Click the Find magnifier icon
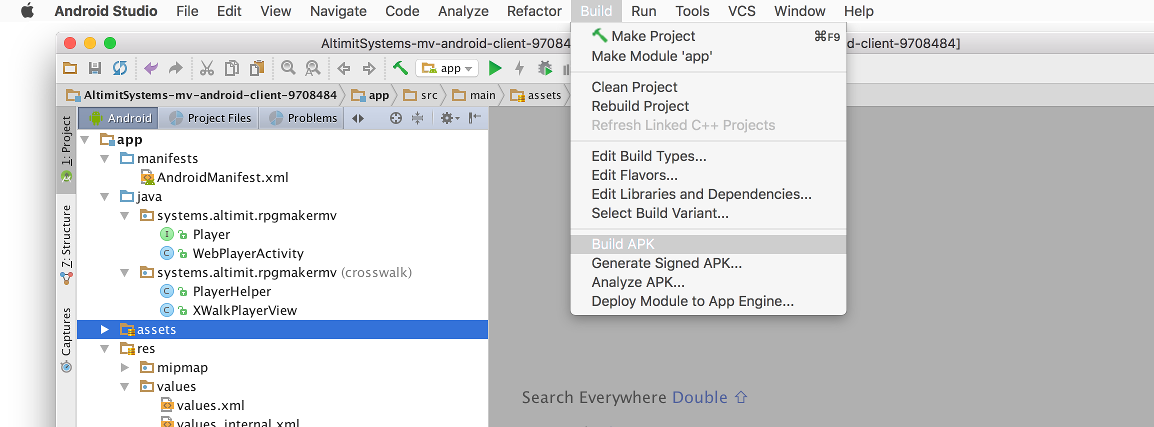 click(288, 68)
